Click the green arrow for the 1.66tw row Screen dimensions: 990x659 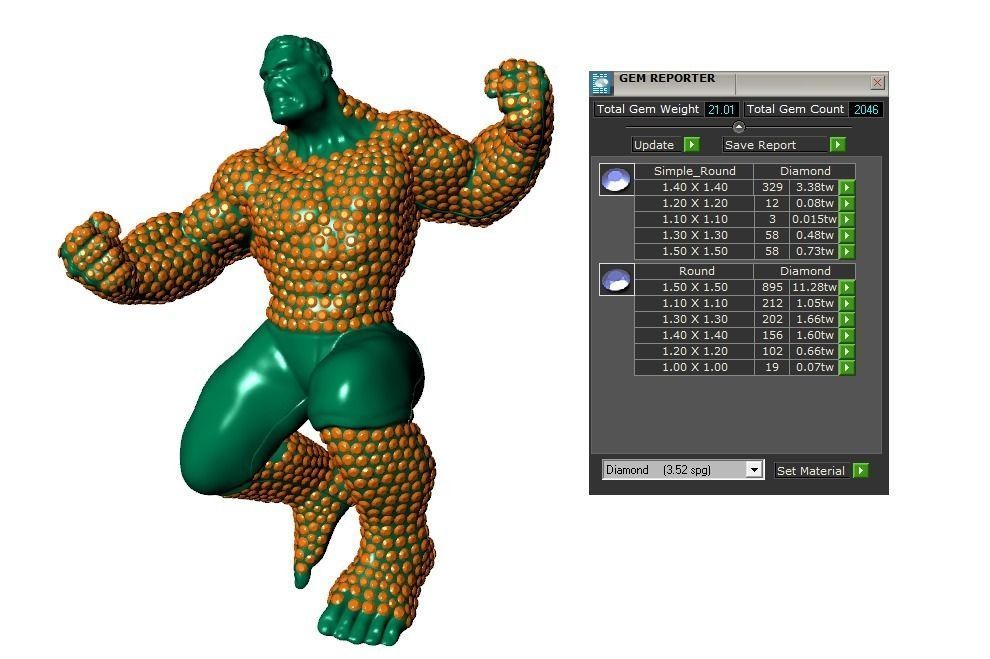(847, 319)
